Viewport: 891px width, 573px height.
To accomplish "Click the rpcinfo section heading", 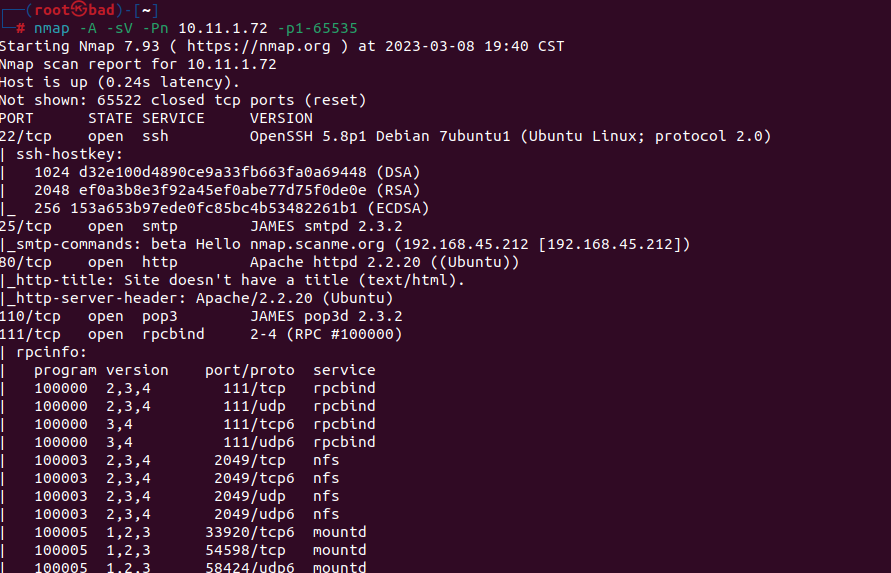I will tap(51, 352).
